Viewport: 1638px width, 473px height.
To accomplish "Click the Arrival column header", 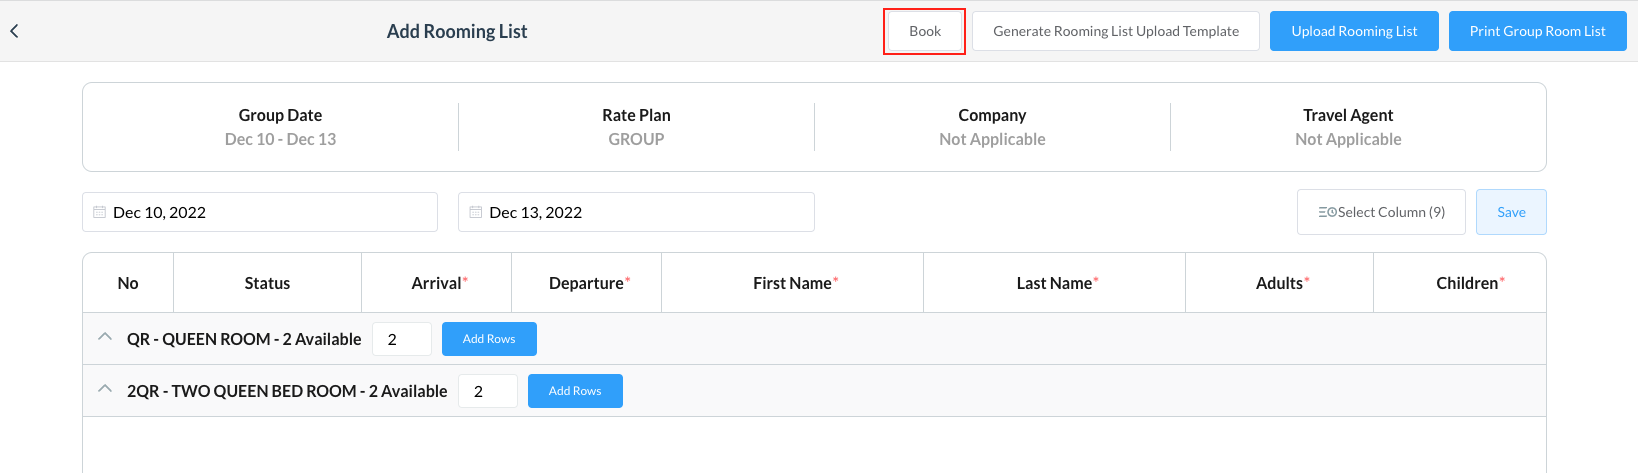I will (437, 283).
